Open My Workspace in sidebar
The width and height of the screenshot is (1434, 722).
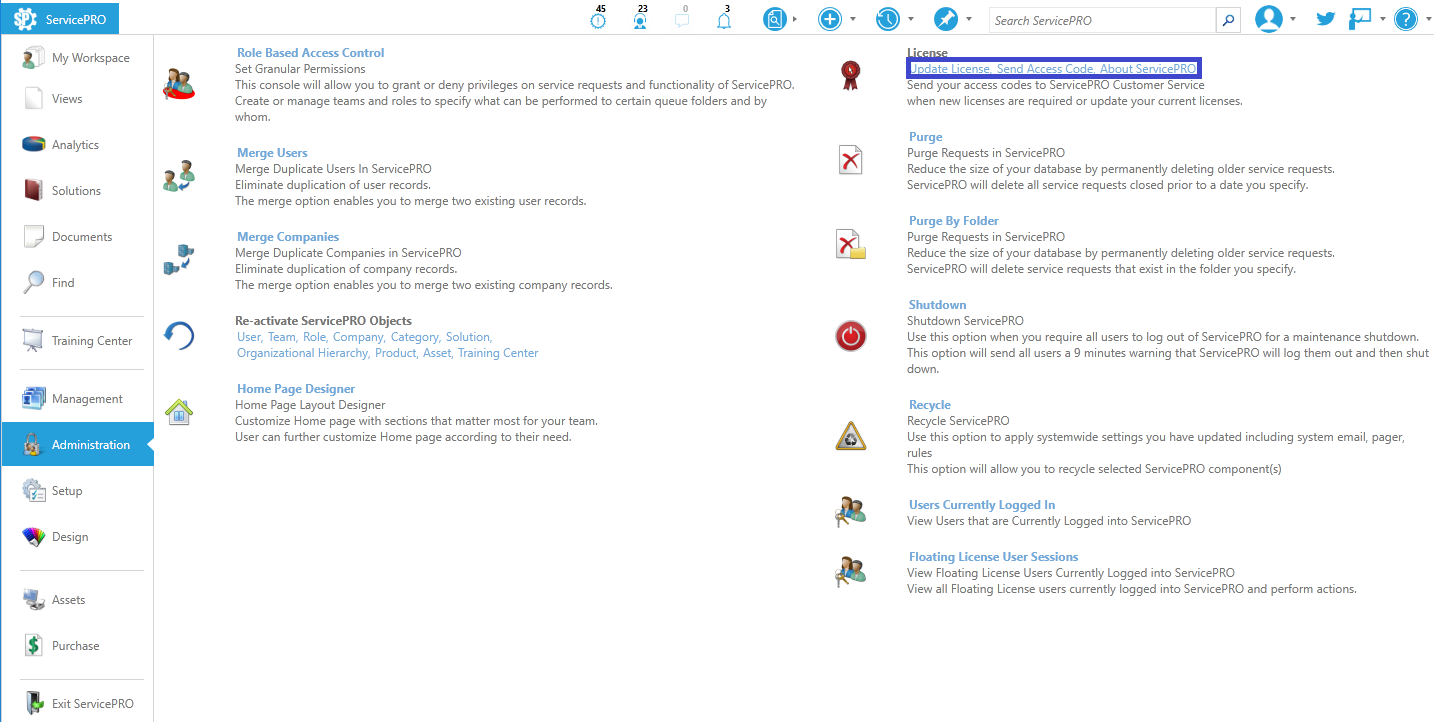pyautogui.click(x=77, y=58)
